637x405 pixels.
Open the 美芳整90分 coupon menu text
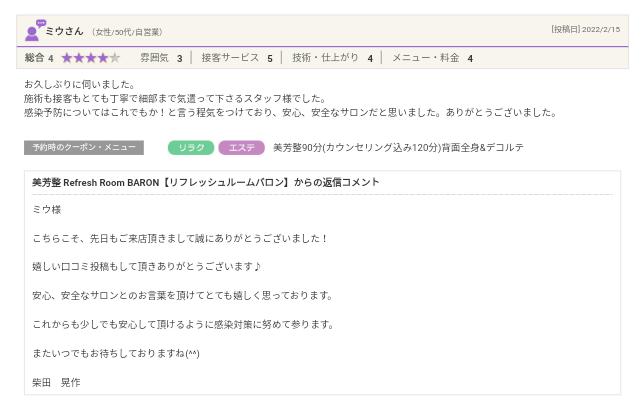pos(397,148)
